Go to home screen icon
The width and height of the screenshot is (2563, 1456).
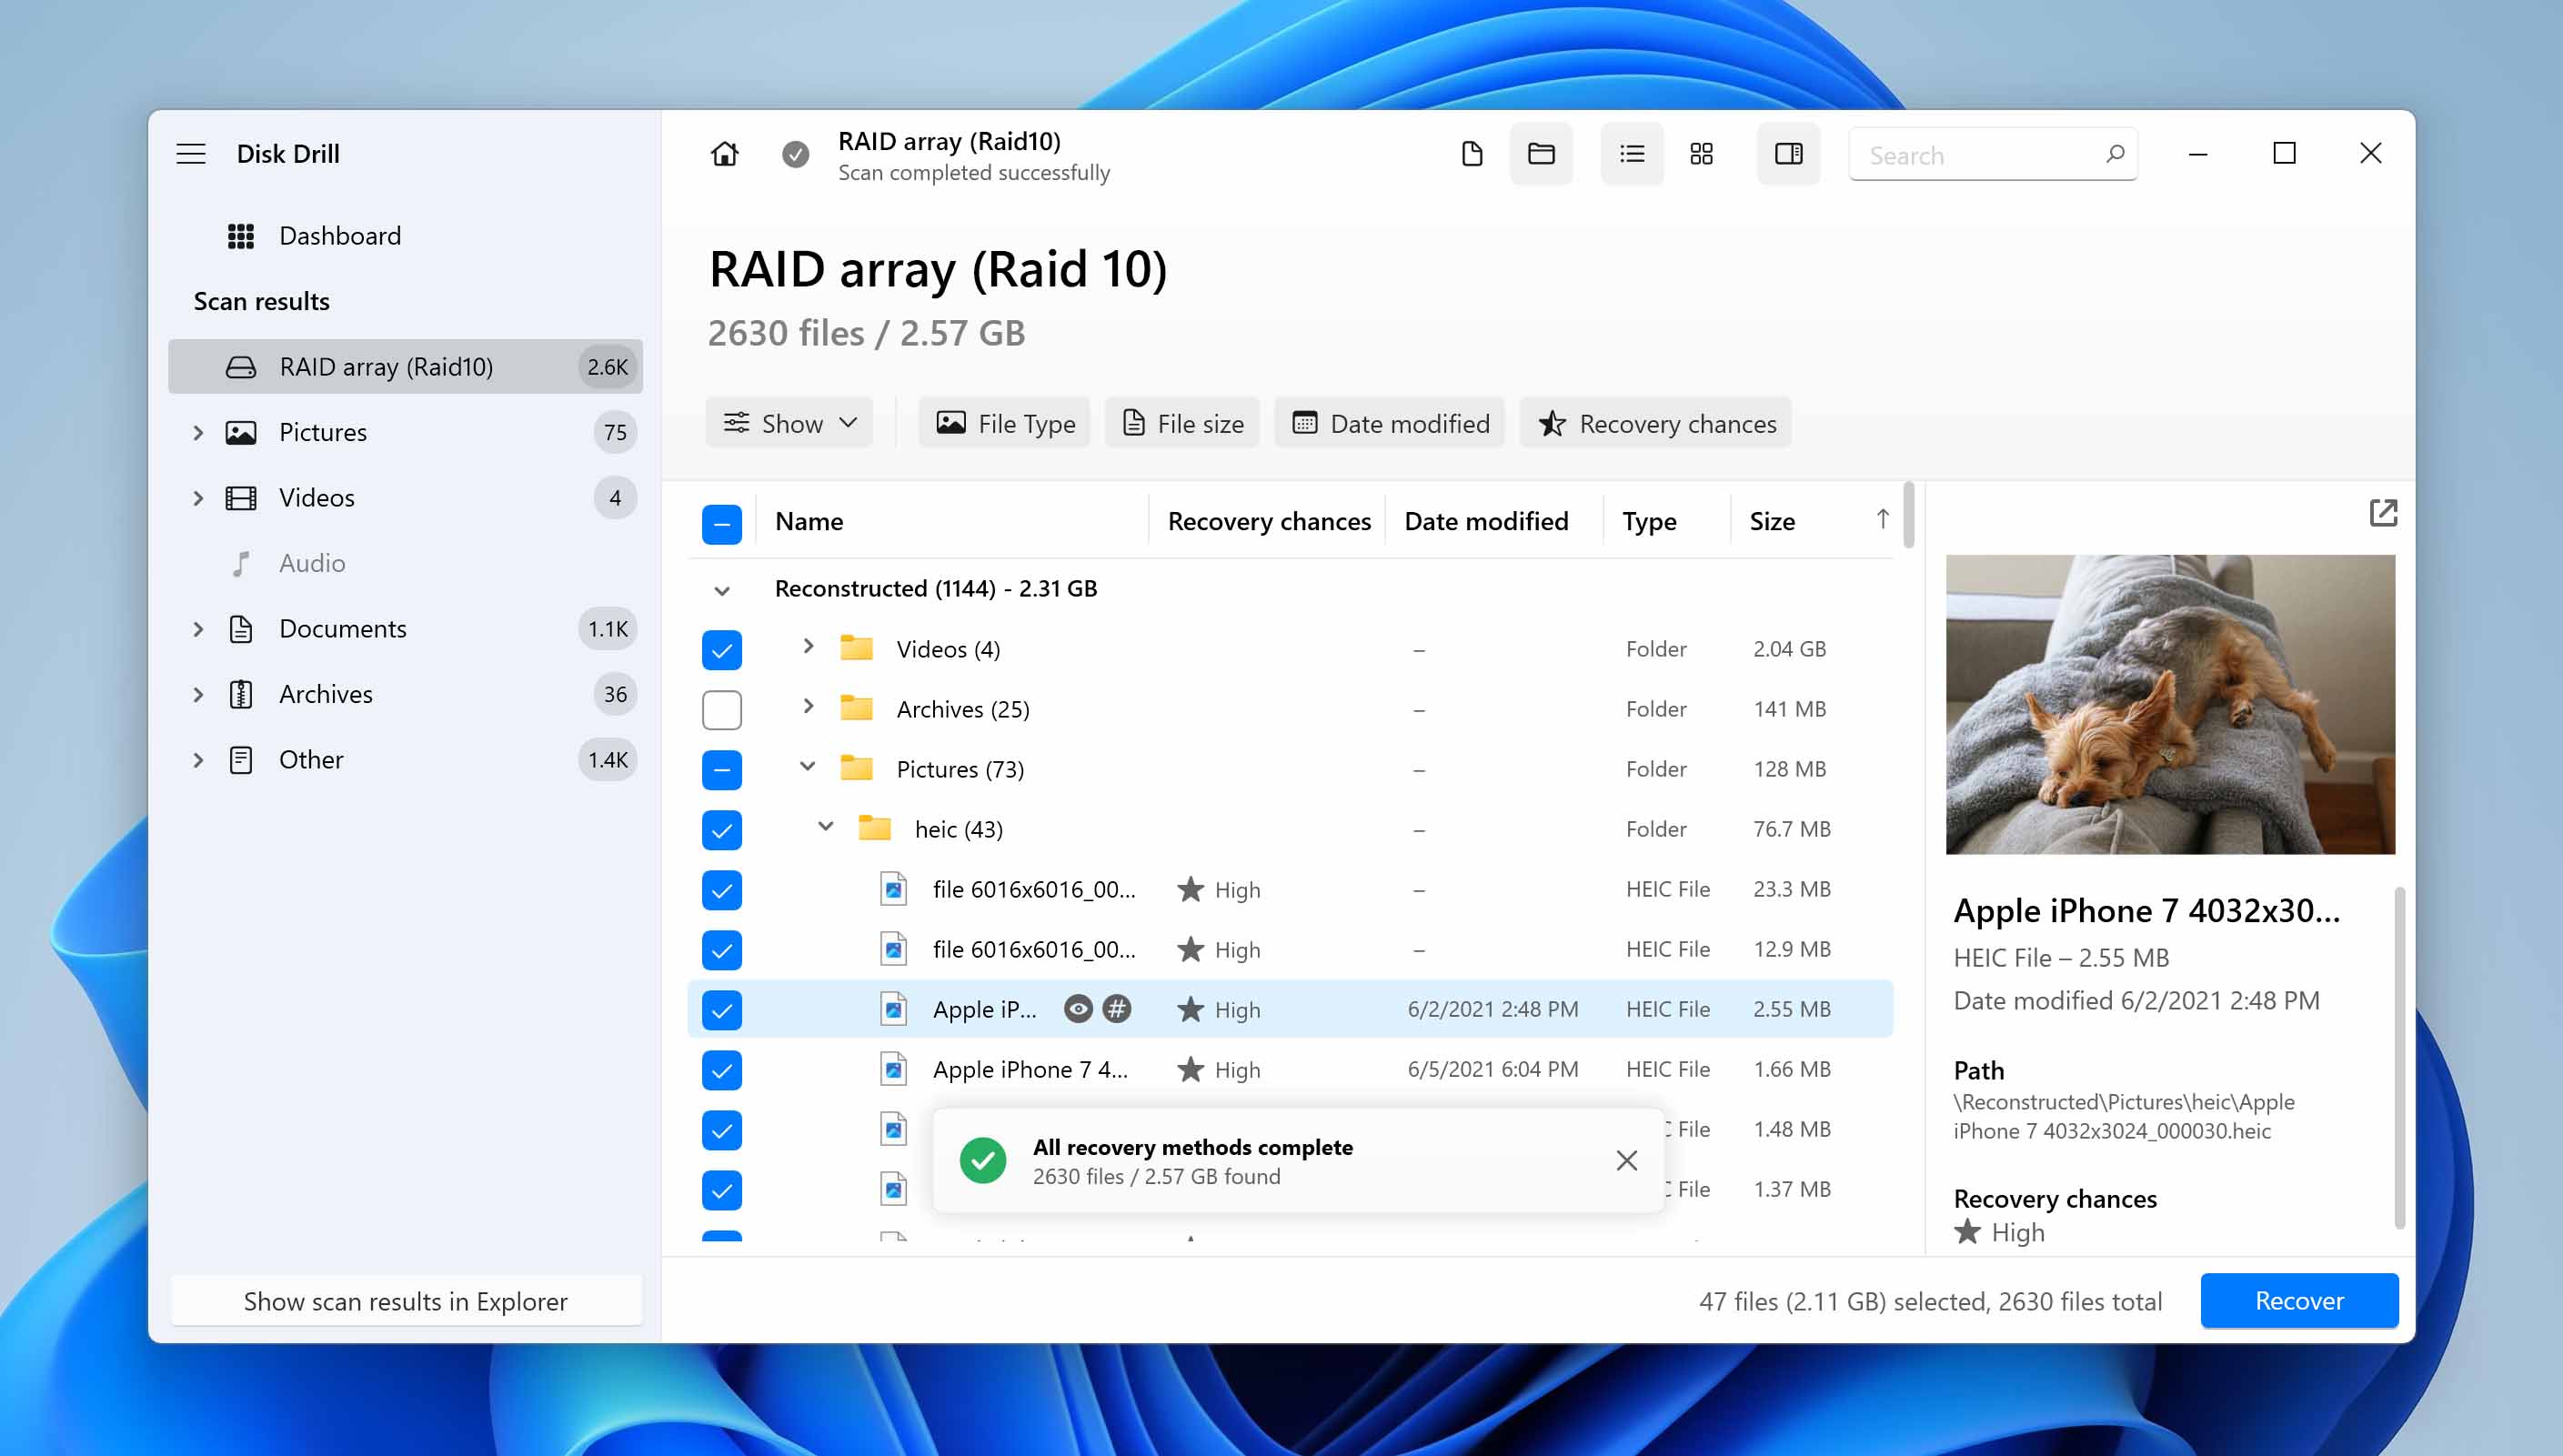click(725, 154)
